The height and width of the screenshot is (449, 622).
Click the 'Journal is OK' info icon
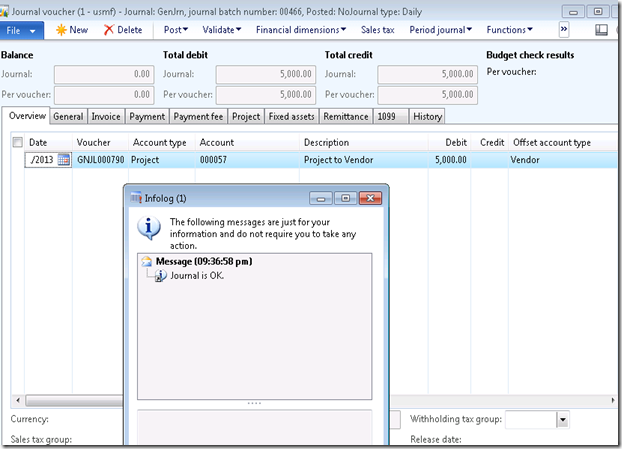pyautogui.click(x=161, y=275)
